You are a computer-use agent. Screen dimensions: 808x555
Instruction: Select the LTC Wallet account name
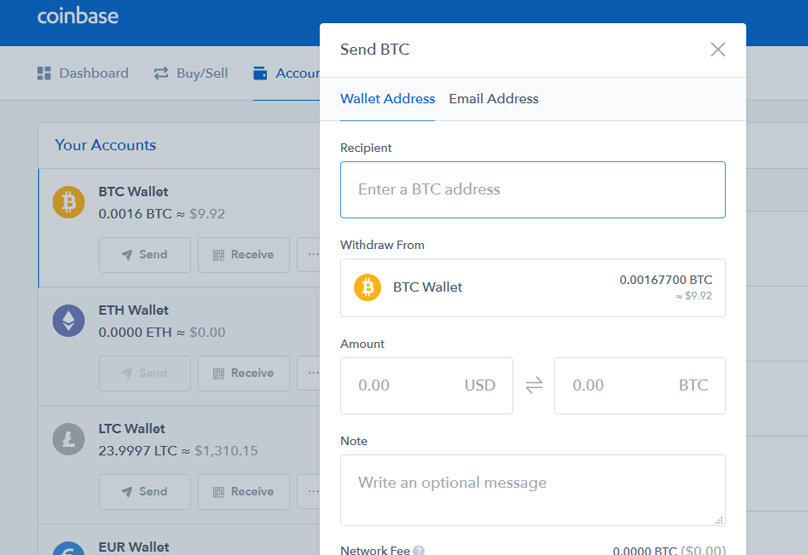(132, 429)
